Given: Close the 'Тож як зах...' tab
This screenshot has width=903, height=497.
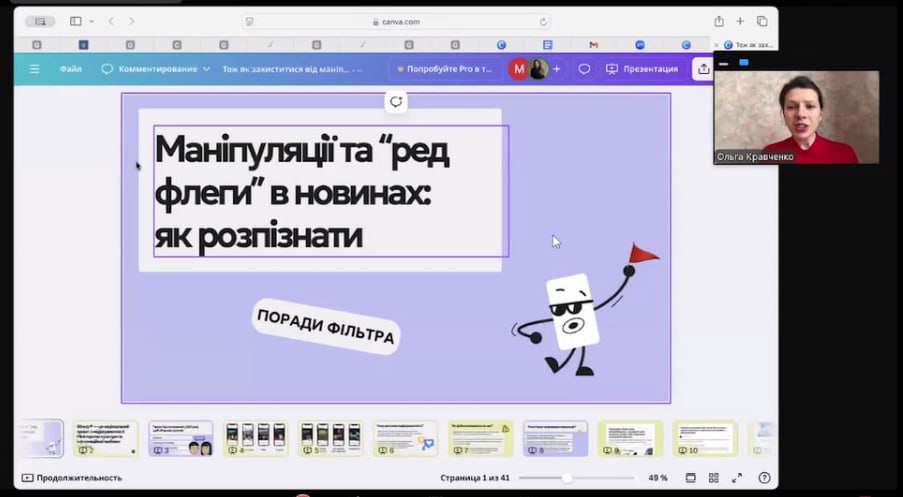Looking at the screenshot, I should [716, 44].
